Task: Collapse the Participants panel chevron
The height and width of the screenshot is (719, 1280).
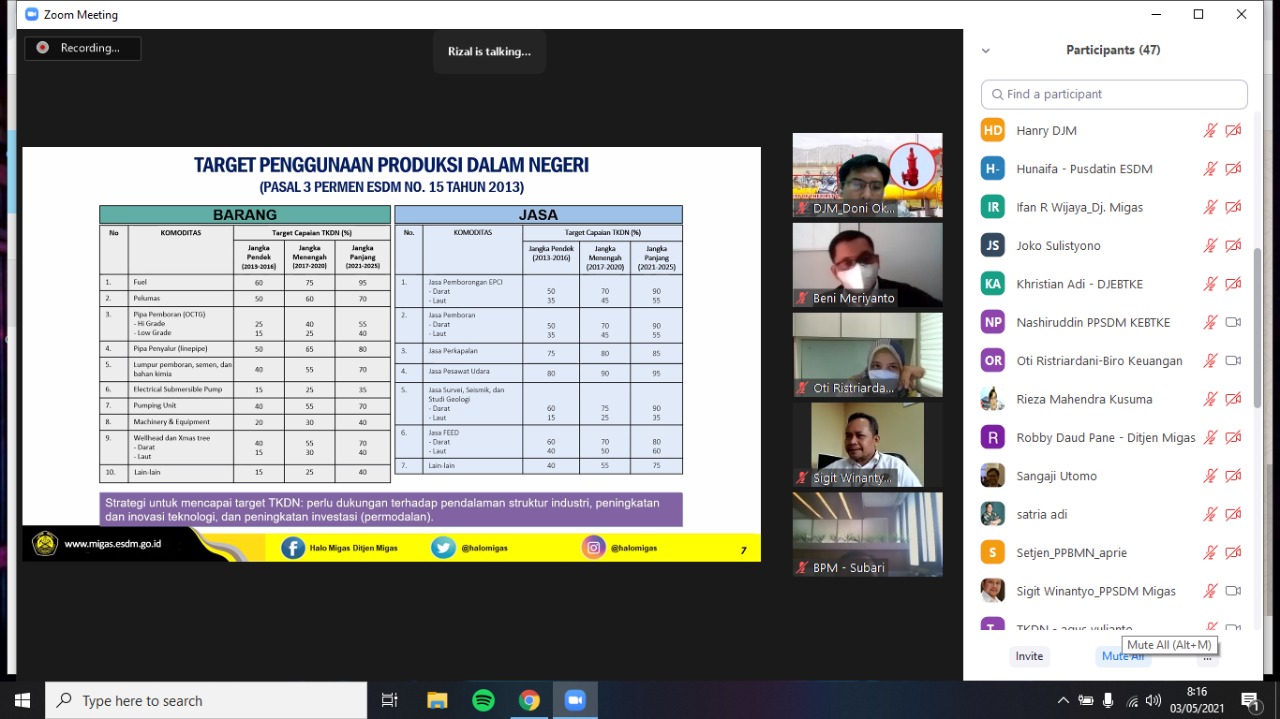Action: tap(986, 50)
